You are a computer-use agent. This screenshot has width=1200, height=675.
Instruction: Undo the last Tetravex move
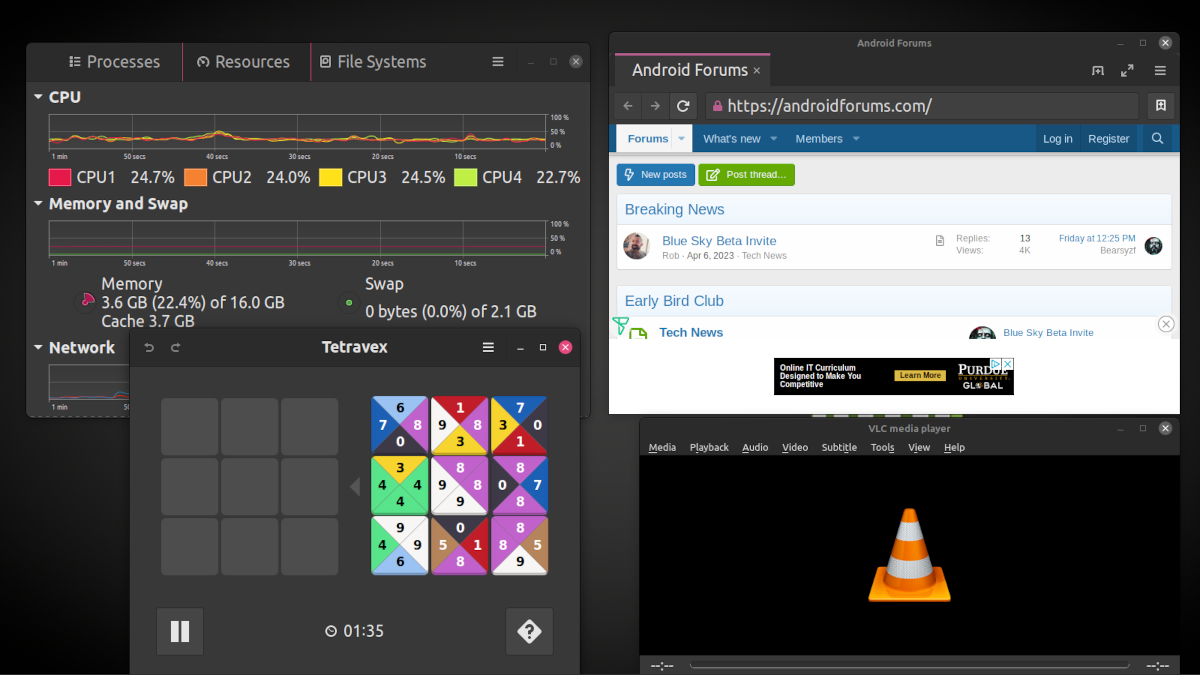(x=149, y=348)
